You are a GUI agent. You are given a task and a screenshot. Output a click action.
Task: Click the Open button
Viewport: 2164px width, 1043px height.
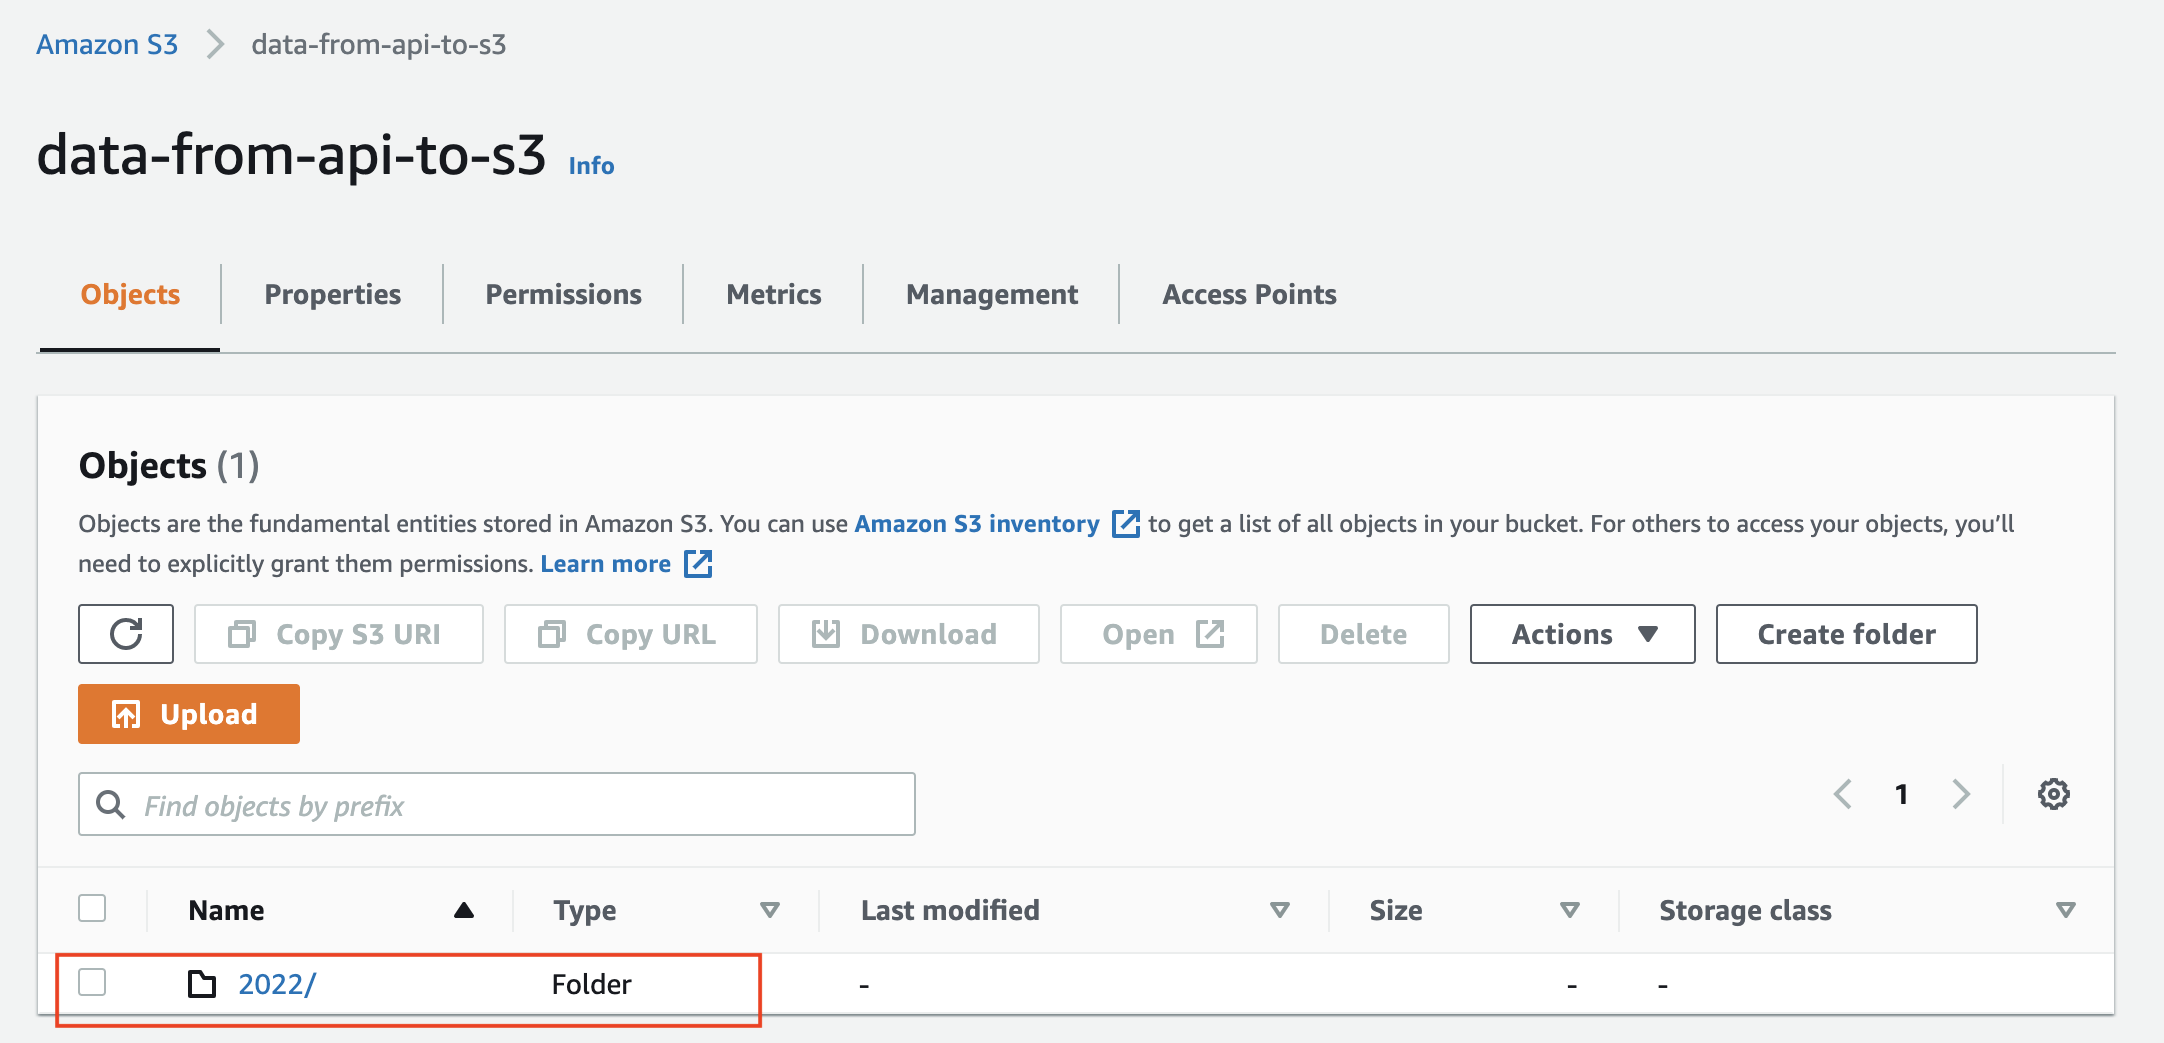point(1159,634)
